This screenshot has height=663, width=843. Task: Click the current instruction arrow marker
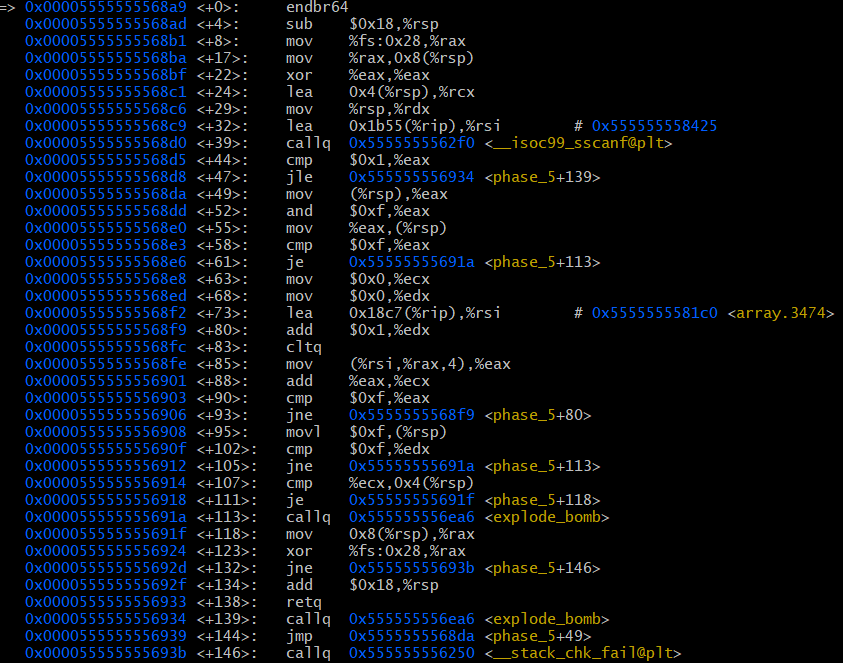(8, 7)
